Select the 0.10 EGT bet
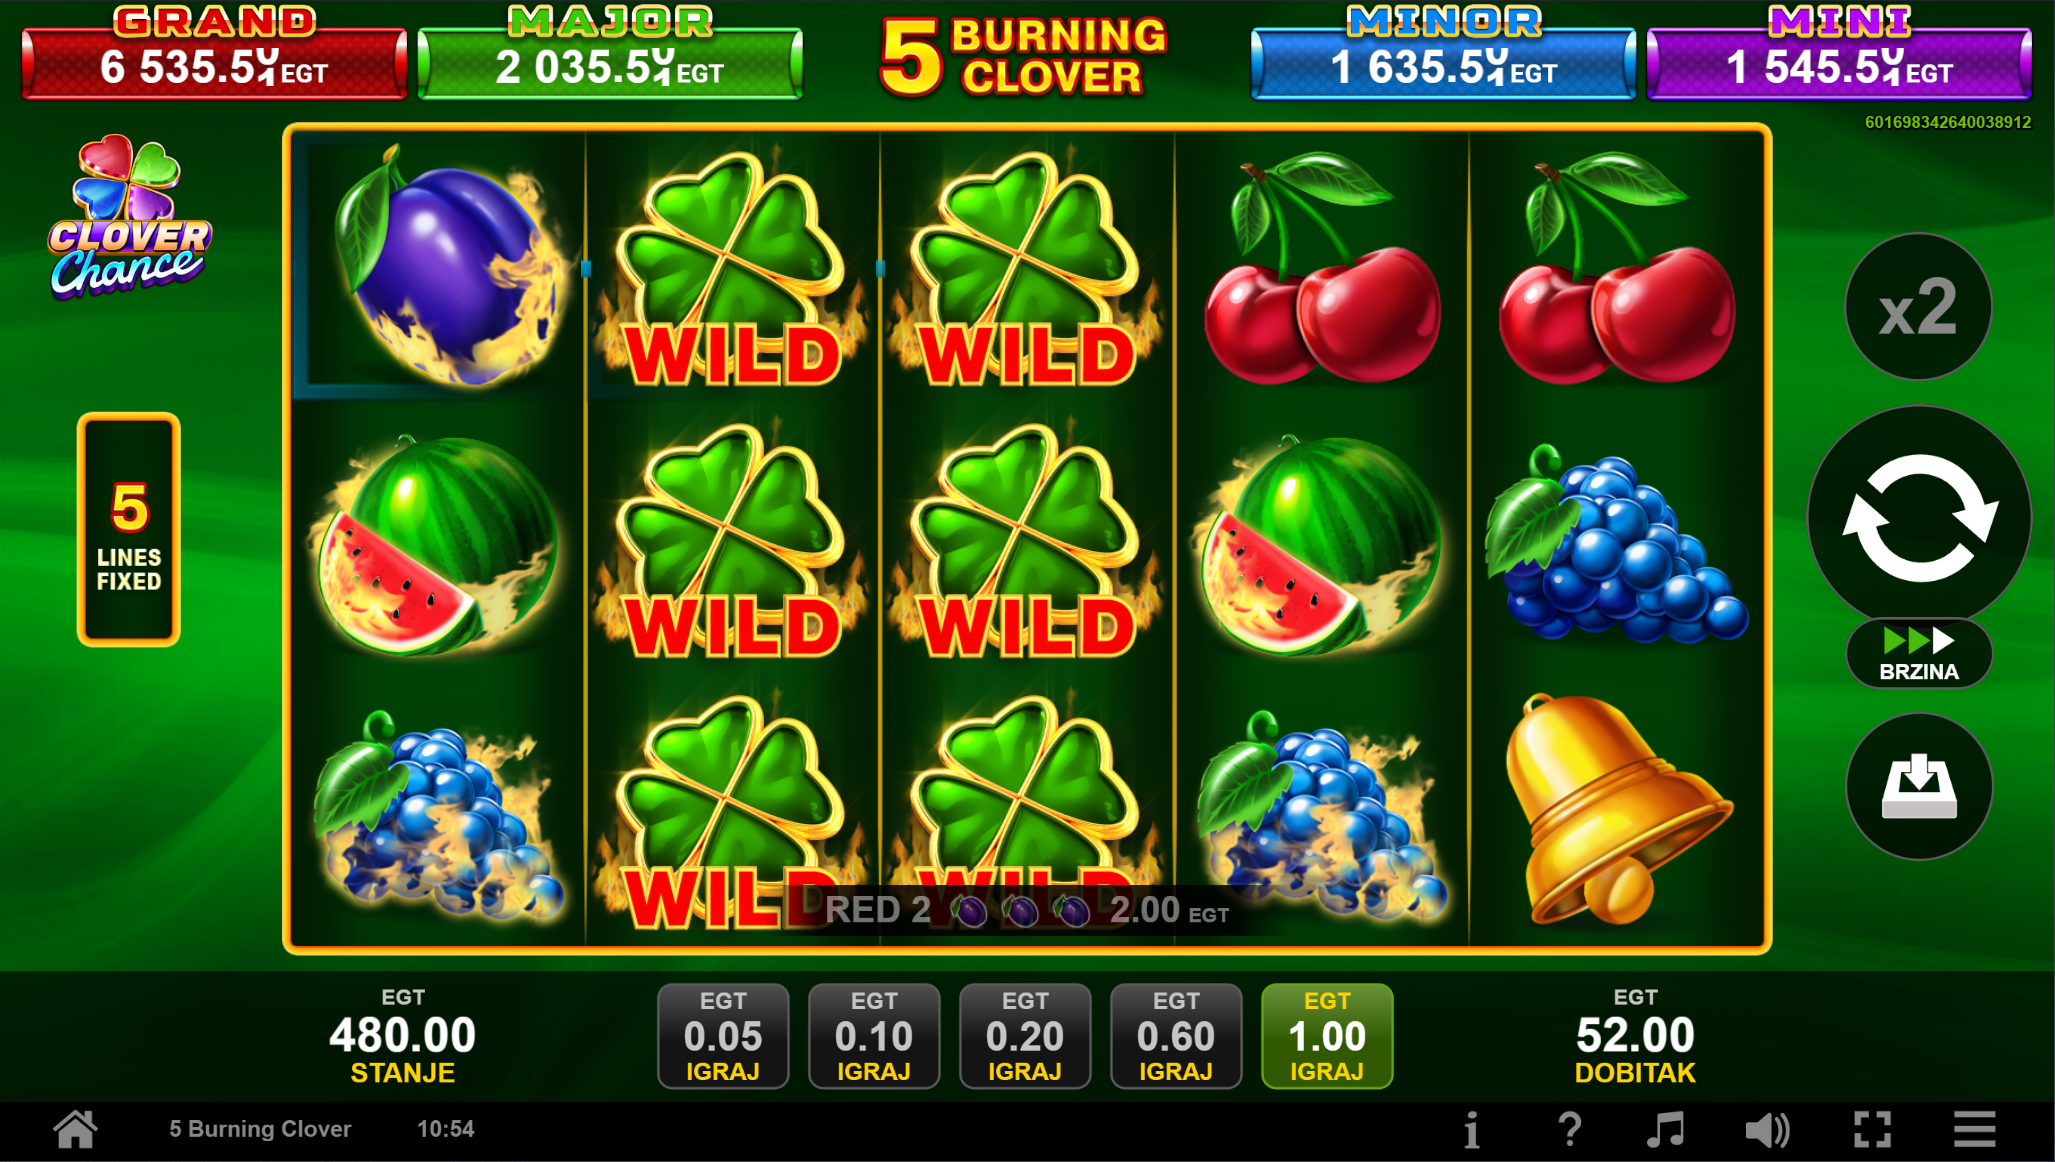Screen dimensions: 2055x1162 [x=874, y=1037]
